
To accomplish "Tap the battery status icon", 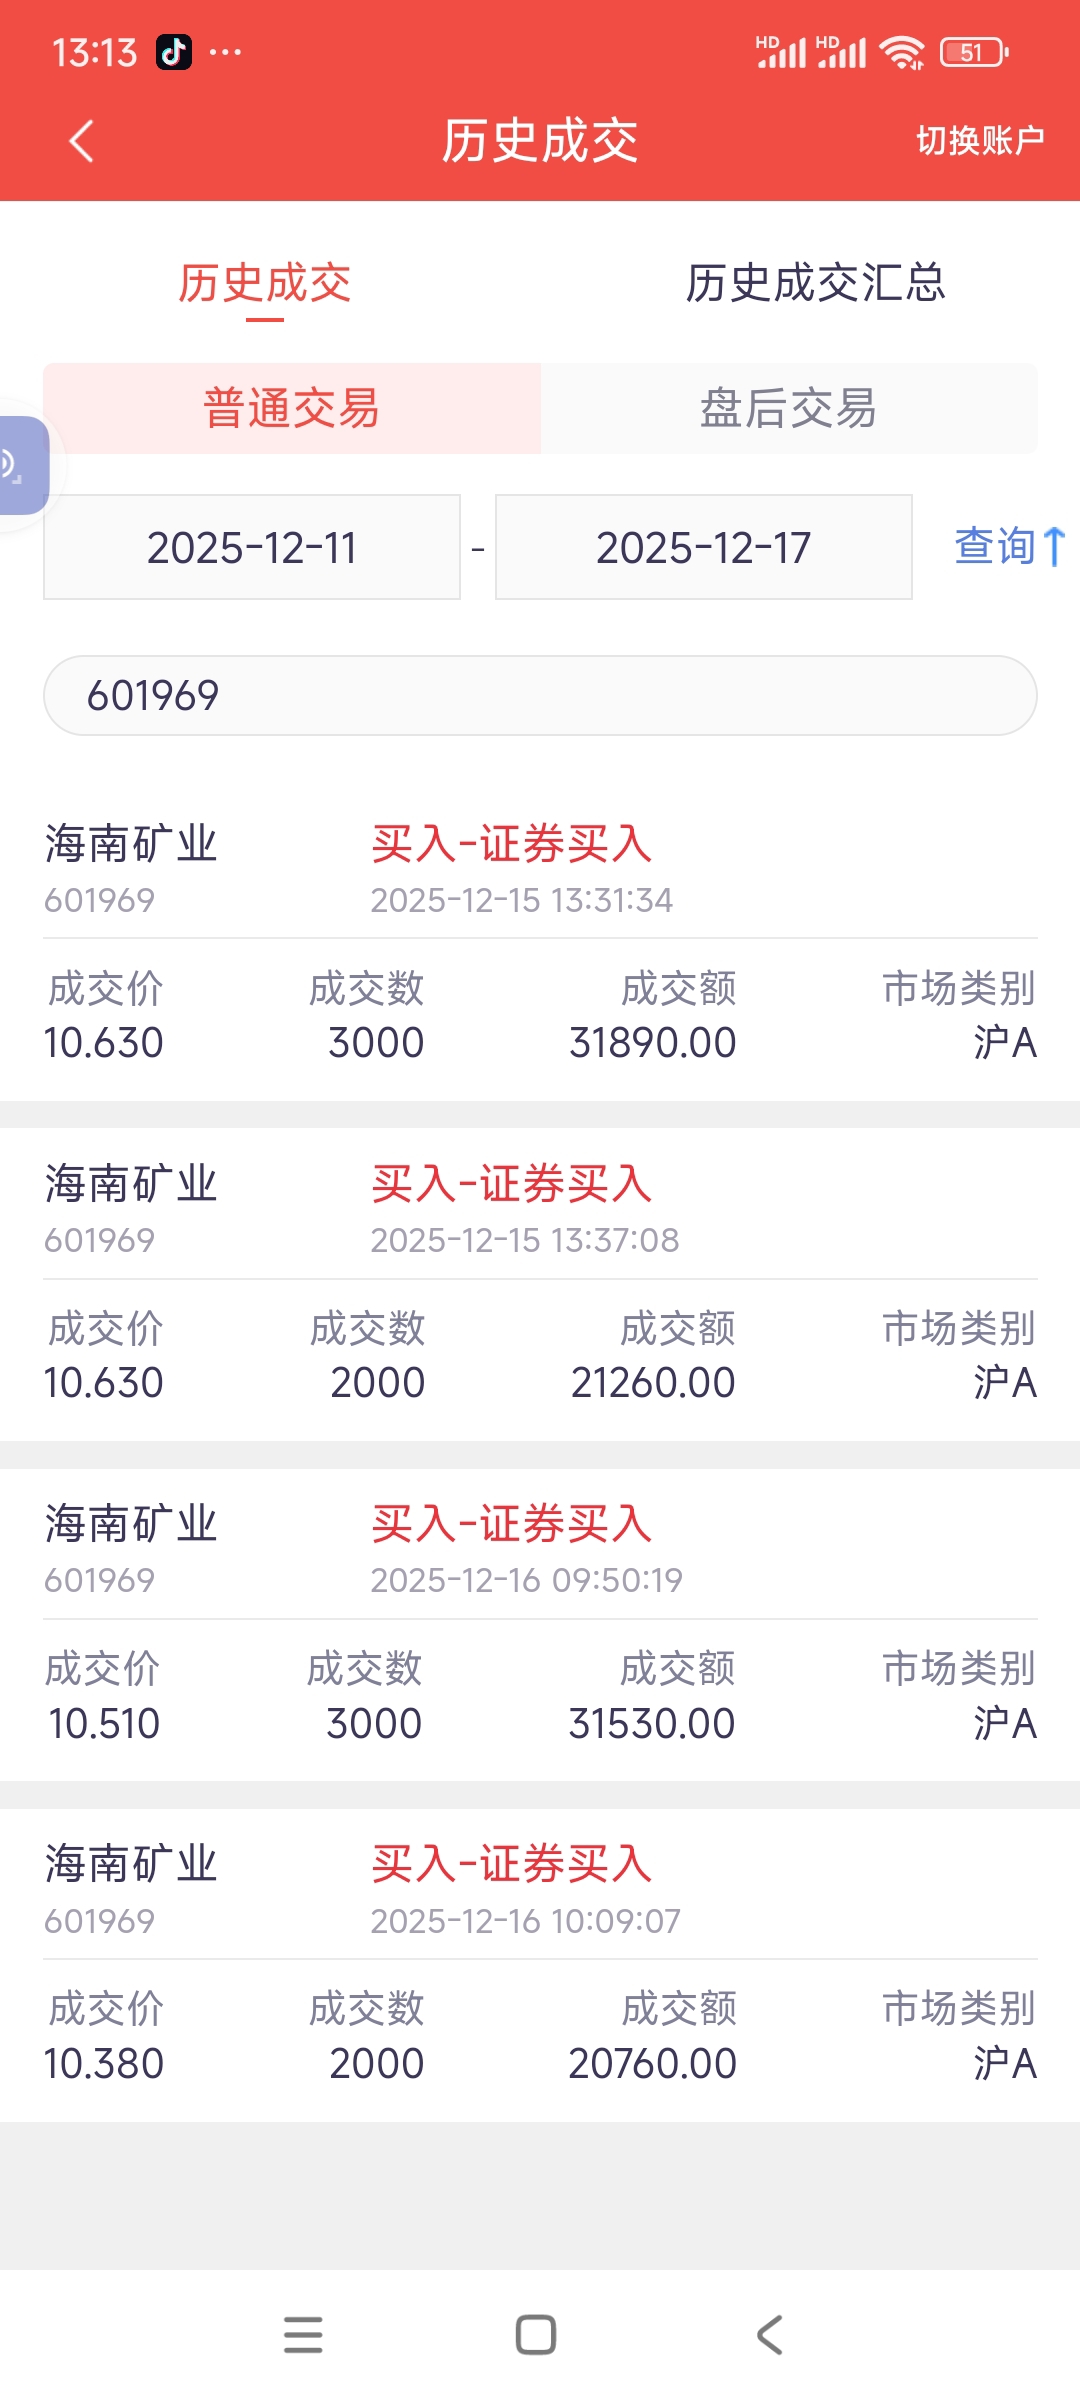I will [x=973, y=52].
